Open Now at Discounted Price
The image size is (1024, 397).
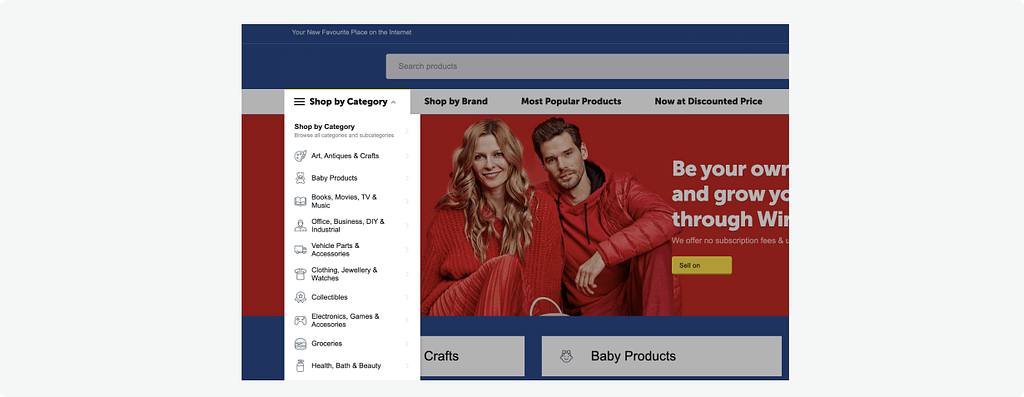pos(709,101)
